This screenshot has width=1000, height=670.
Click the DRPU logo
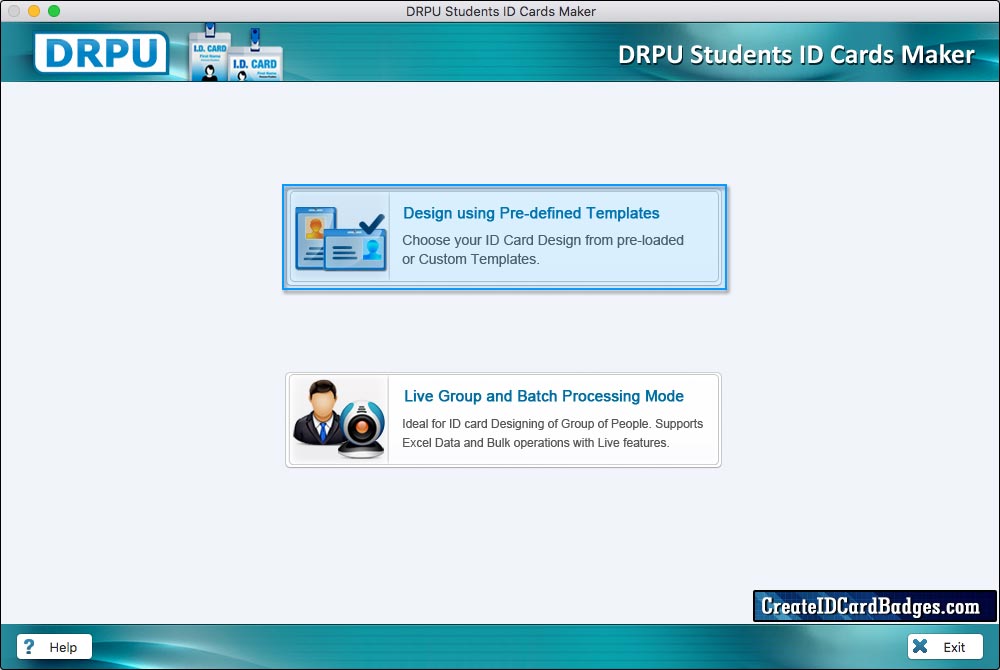pos(101,52)
